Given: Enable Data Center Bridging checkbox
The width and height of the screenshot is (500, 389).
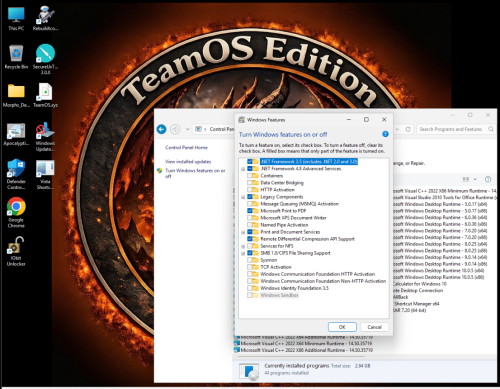Looking at the screenshot, I should (x=250, y=183).
